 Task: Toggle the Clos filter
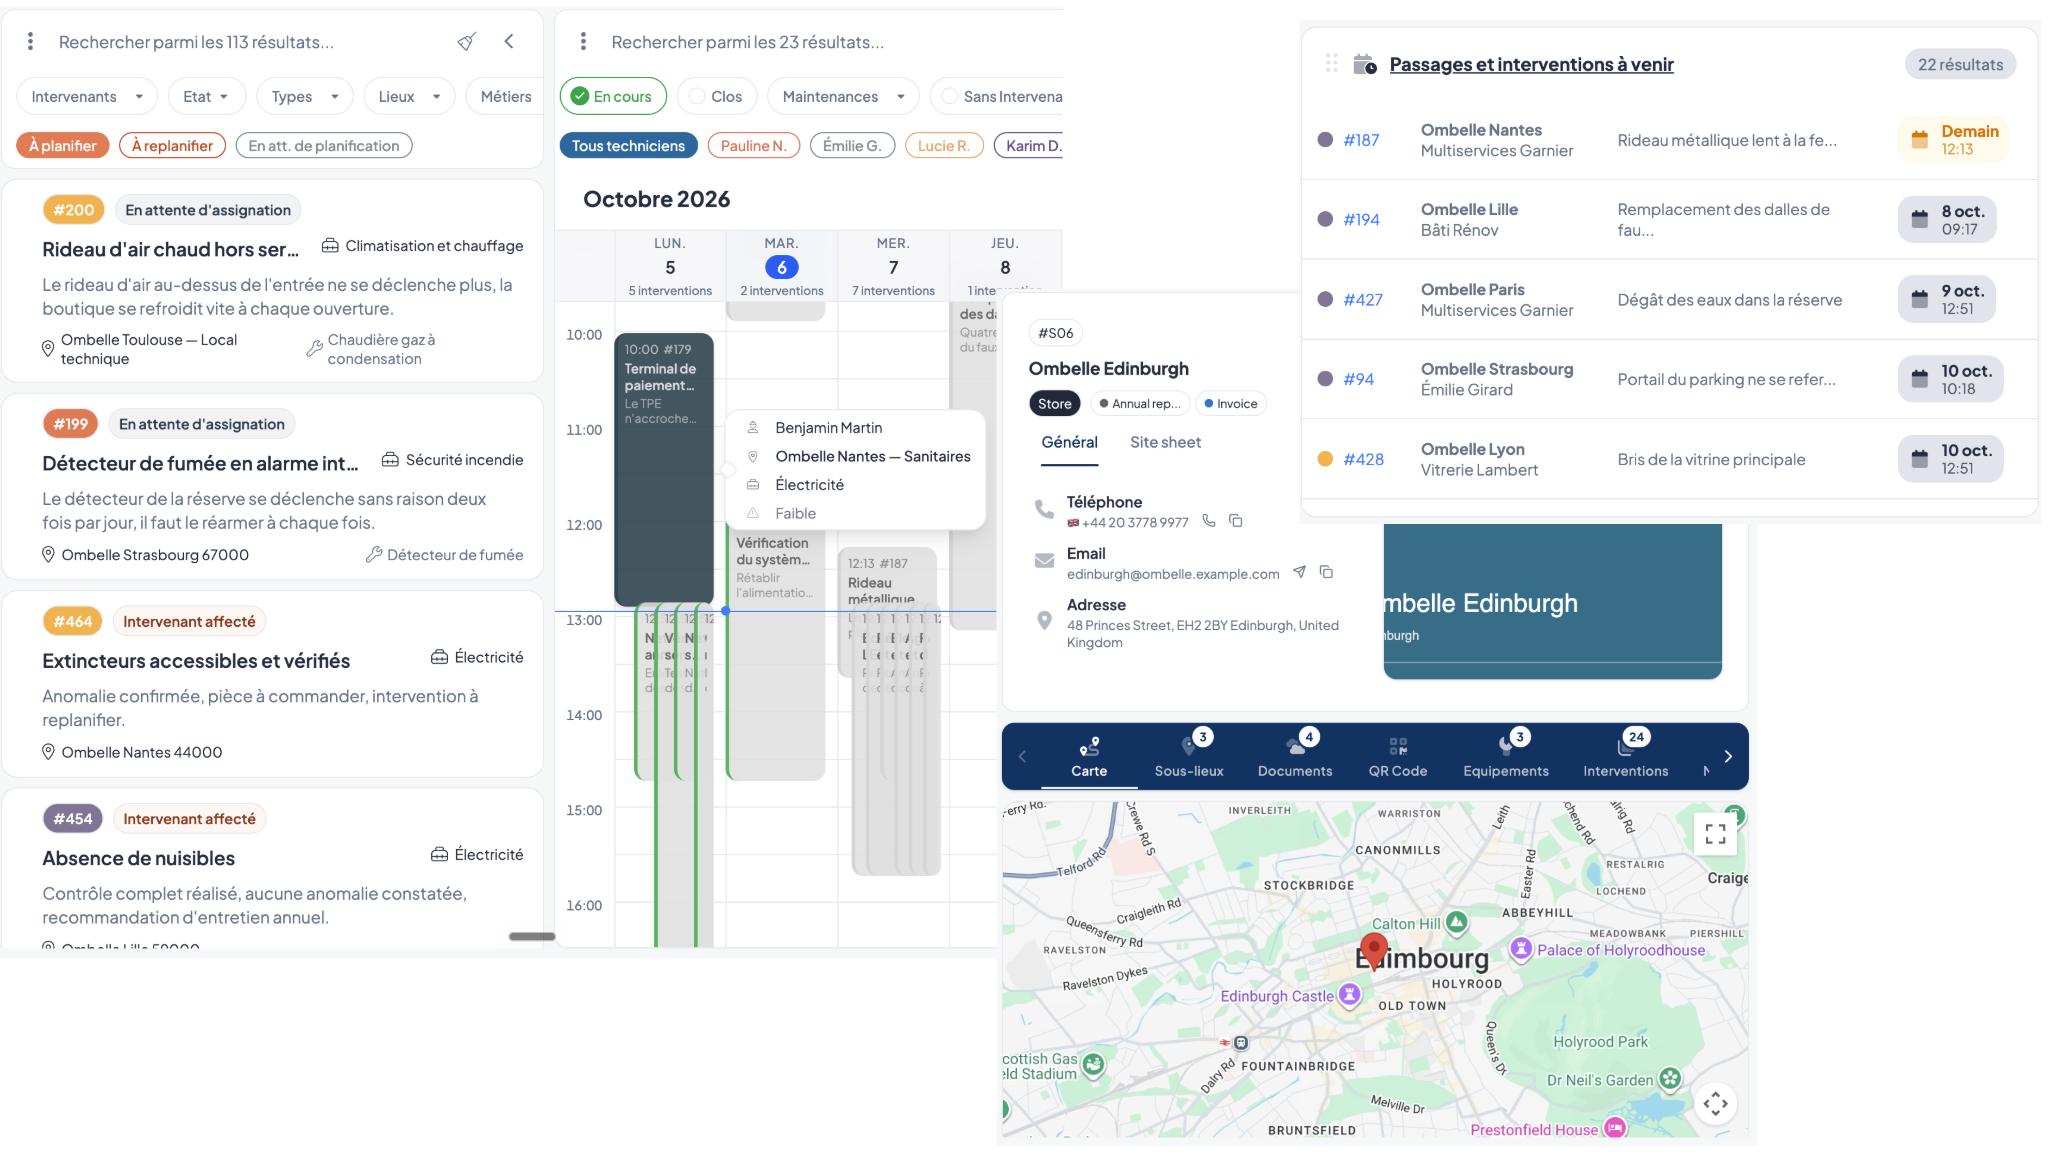[x=715, y=97]
